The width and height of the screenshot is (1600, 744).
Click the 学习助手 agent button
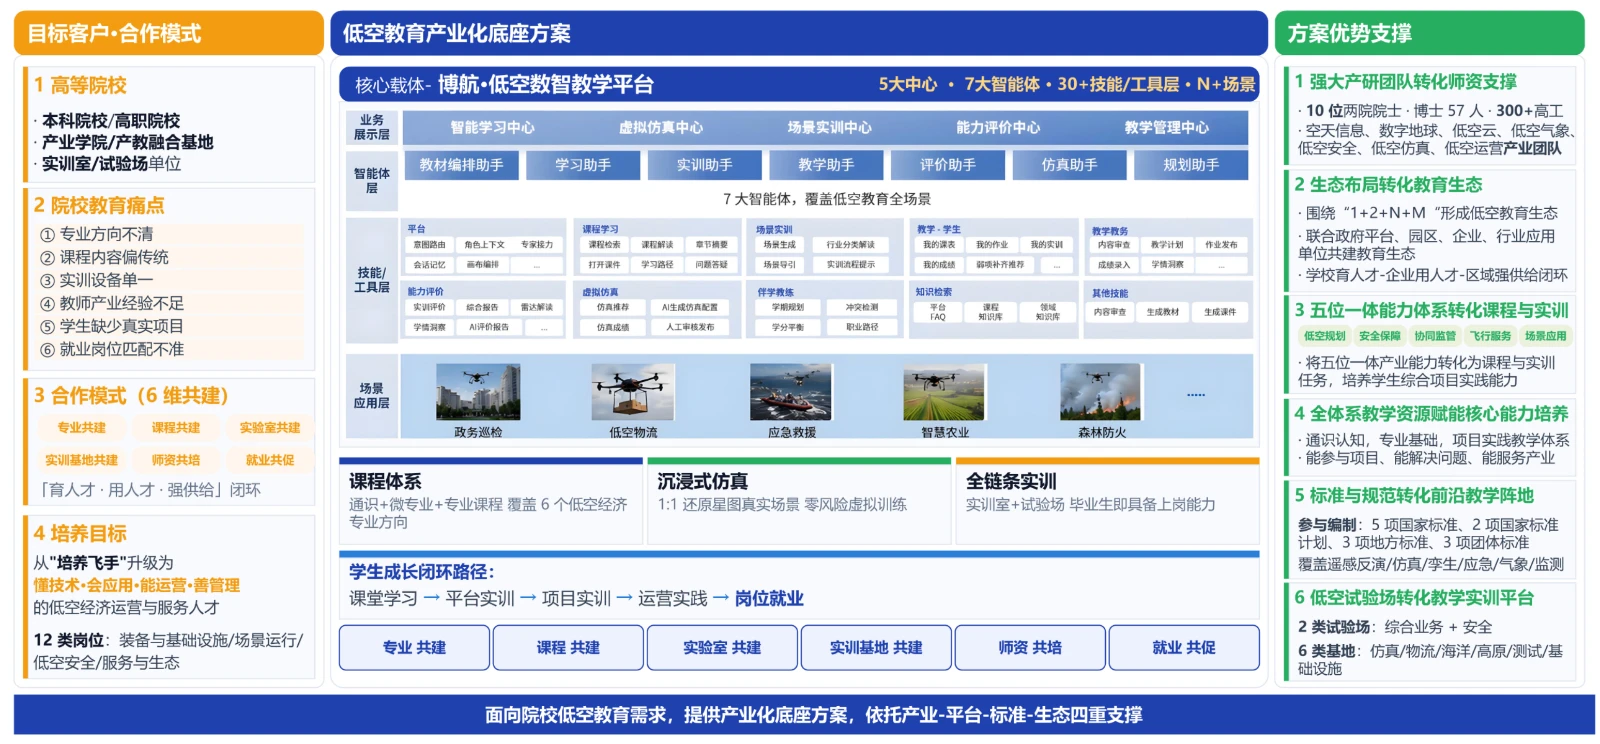(x=583, y=165)
